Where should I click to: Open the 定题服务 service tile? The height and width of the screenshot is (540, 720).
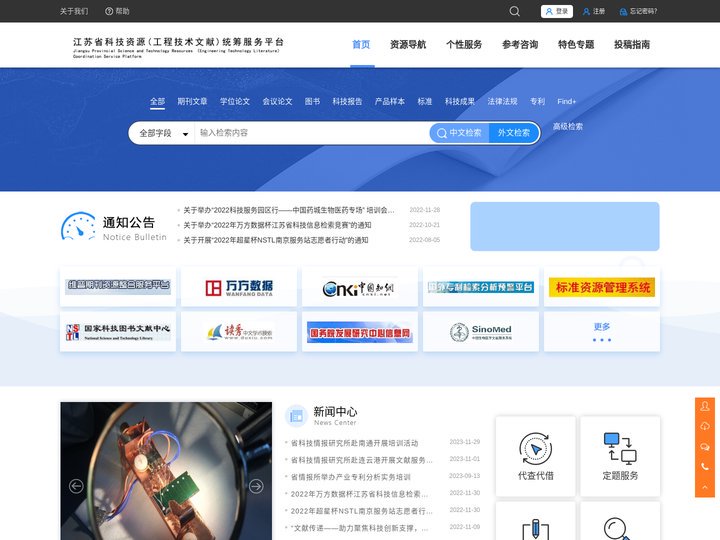[620, 456]
